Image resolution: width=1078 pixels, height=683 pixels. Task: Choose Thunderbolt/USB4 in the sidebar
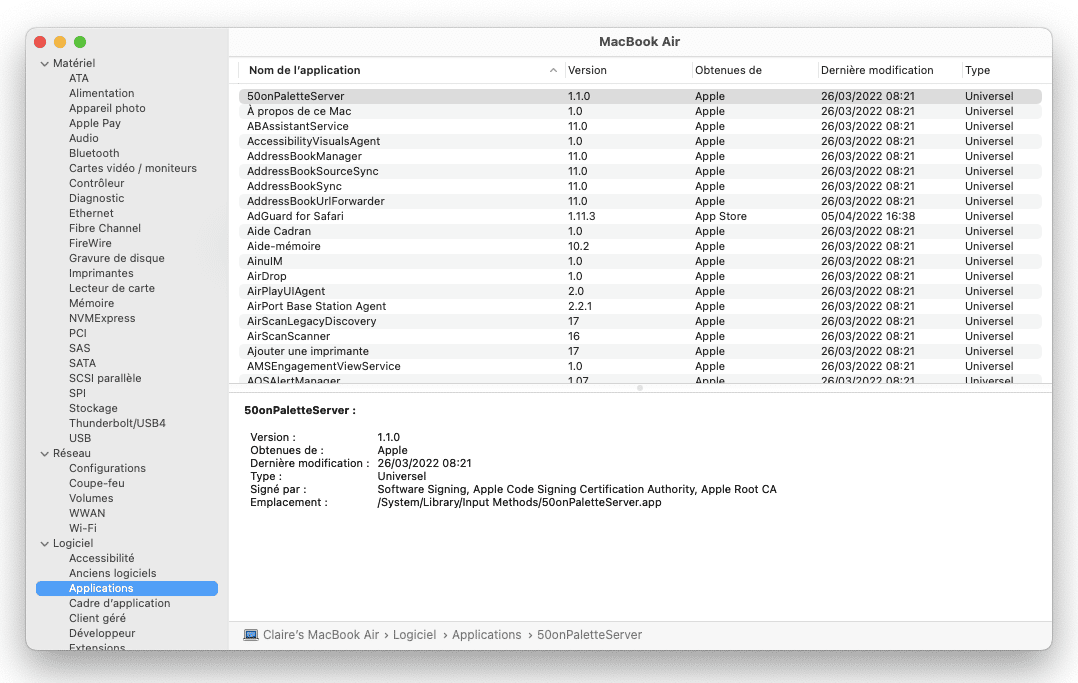(117, 423)
